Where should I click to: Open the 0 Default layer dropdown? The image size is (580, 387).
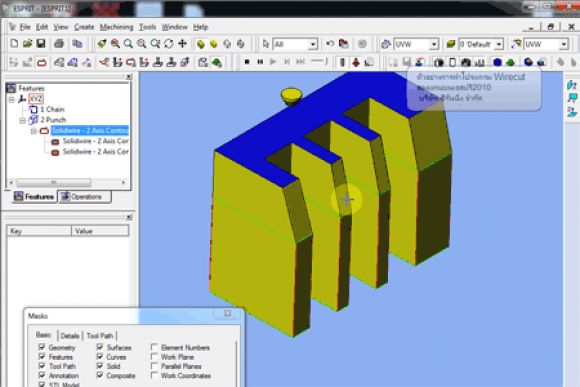499,44
